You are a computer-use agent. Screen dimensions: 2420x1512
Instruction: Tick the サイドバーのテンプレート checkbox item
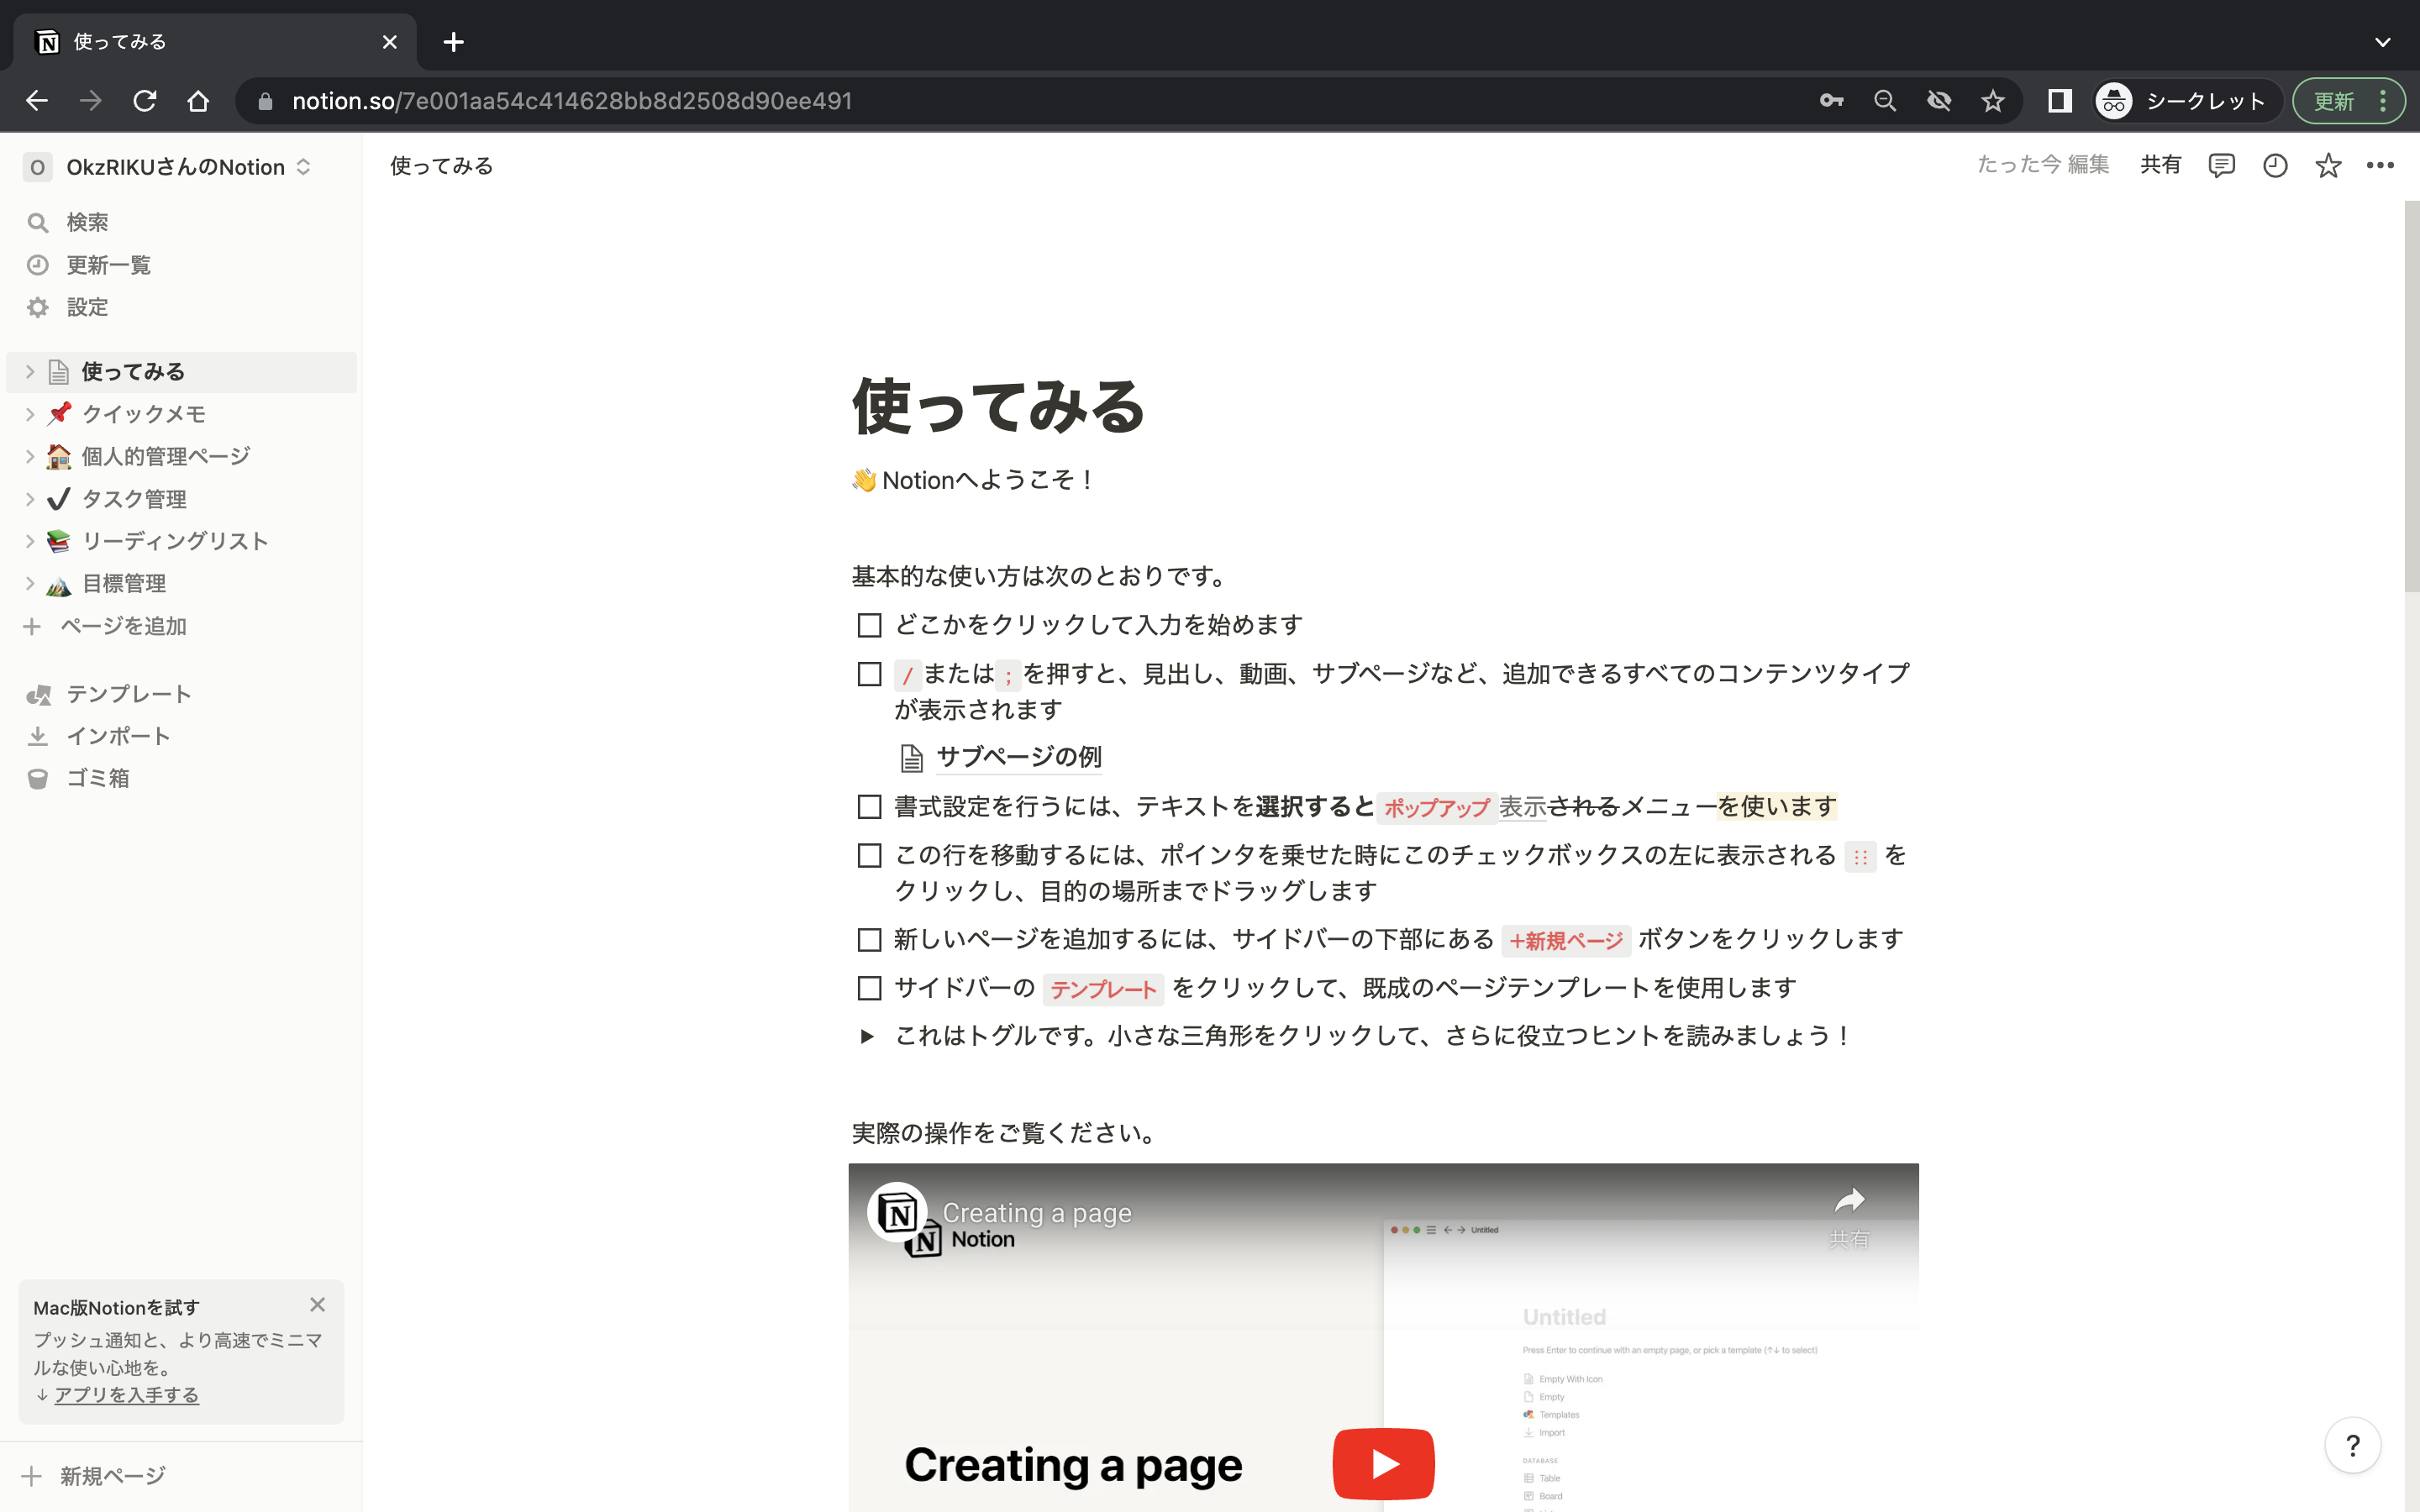click(869, 988)
